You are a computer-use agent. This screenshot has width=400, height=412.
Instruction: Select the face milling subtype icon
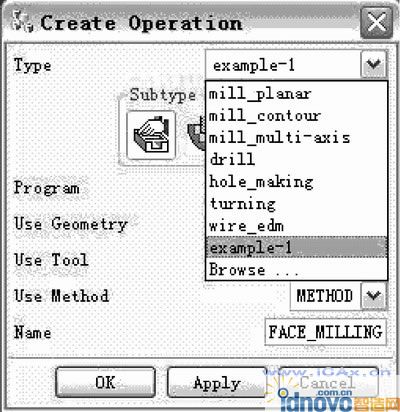(151, 135)
